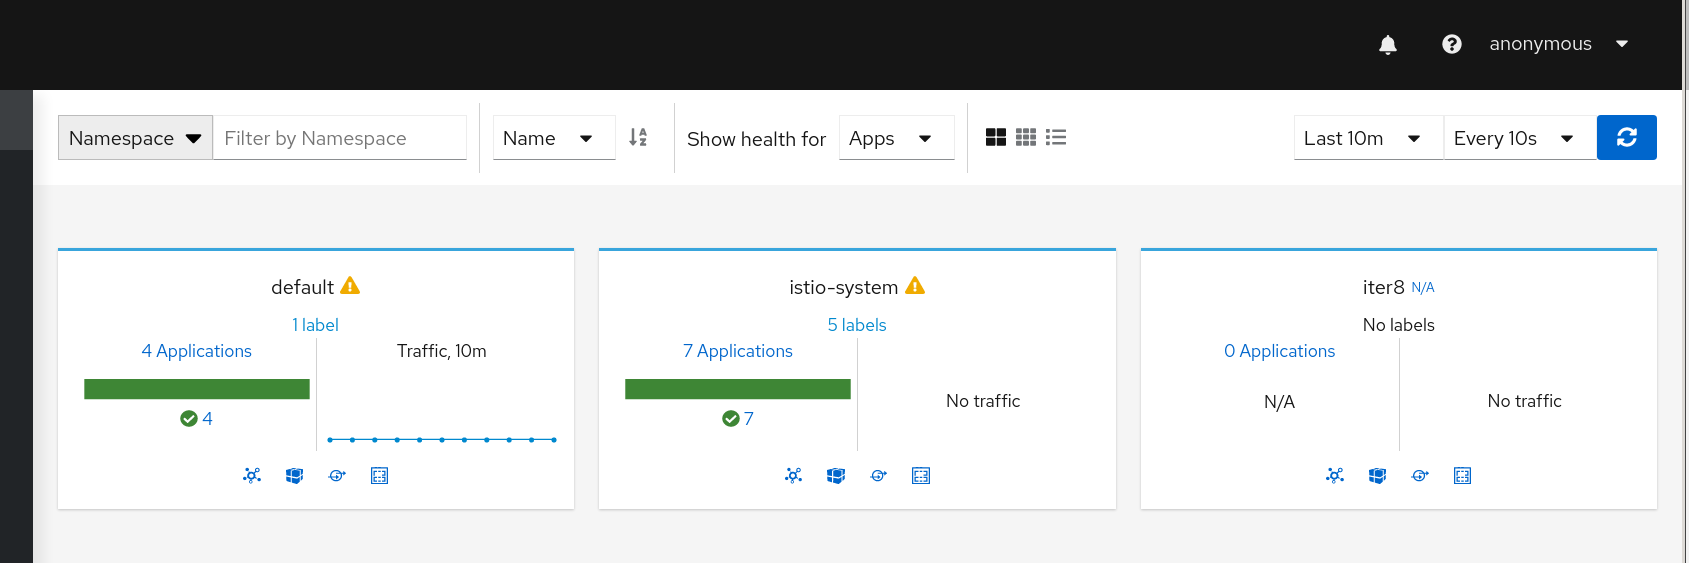
Task: Open Istio config for iter8 namespace
Action: pyautogui.click(x=1462, y=476)
